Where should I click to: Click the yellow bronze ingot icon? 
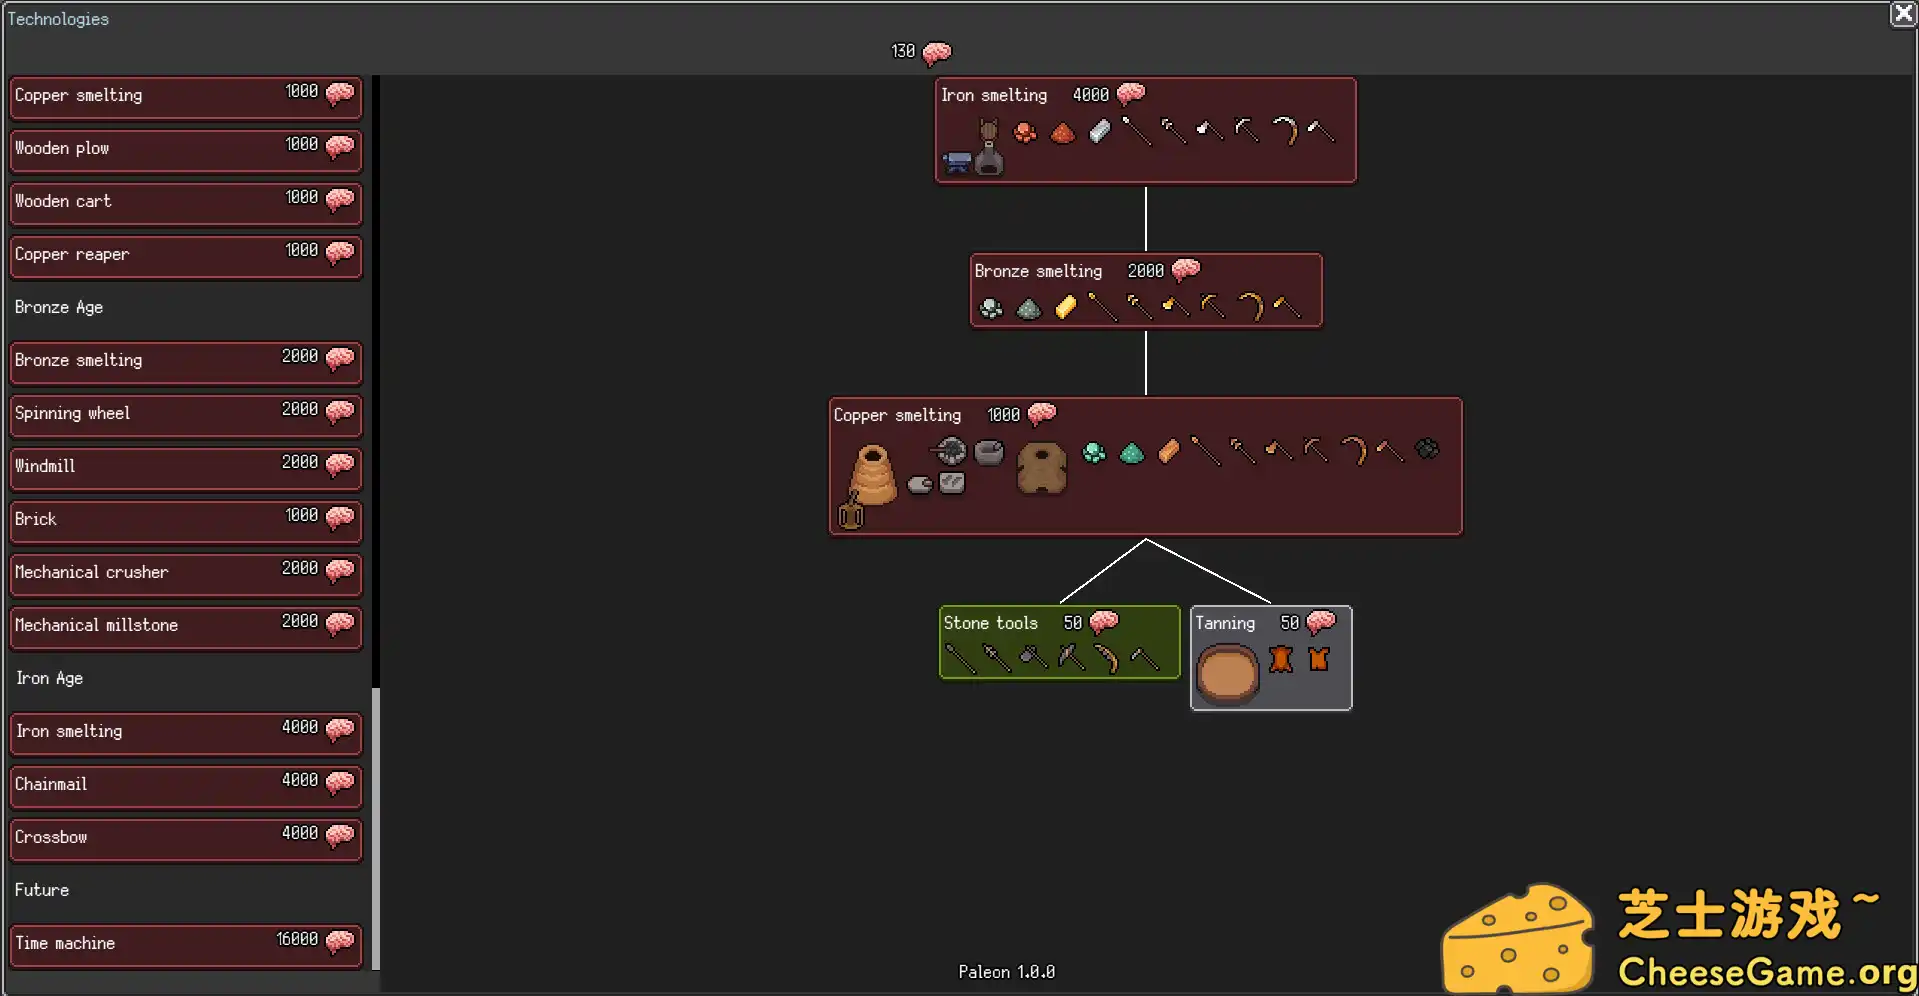pos(1066,307)
